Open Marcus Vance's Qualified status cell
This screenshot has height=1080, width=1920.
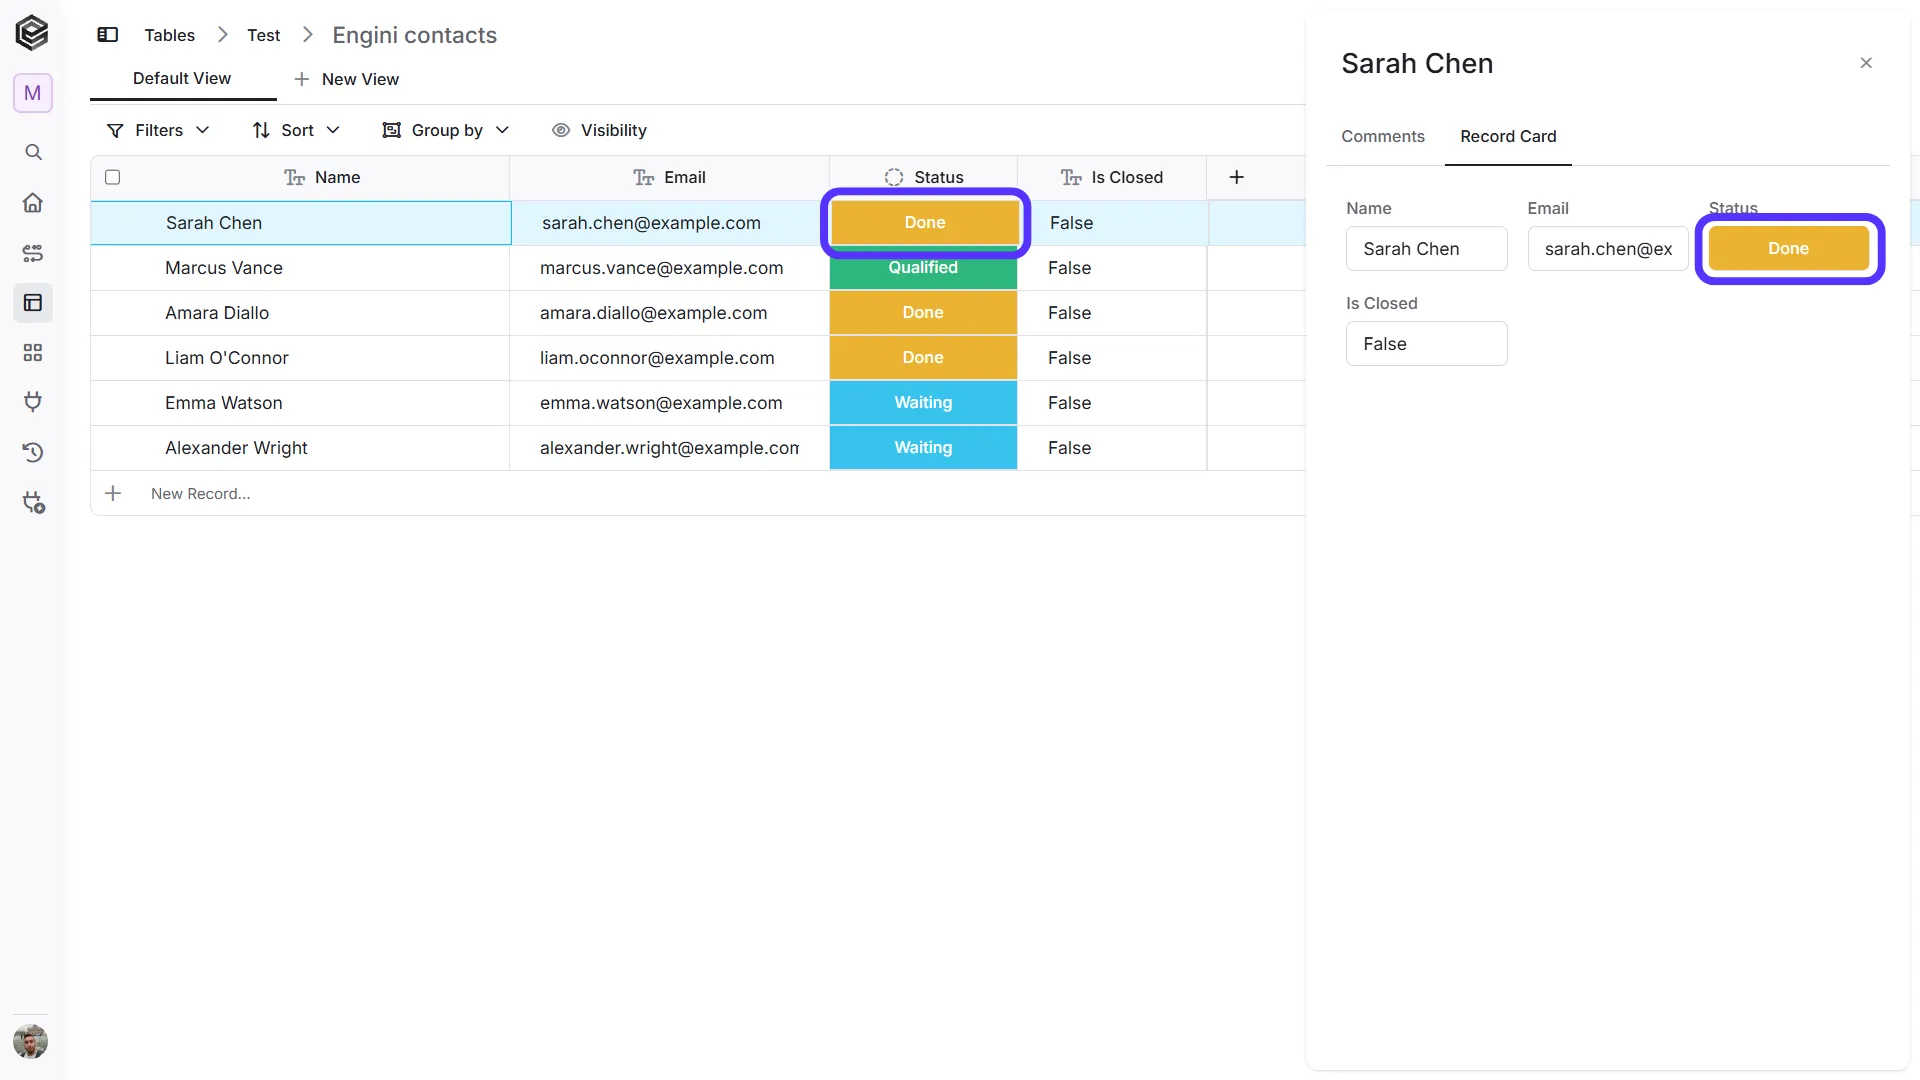pyautogui.click(x=923, y=268)
